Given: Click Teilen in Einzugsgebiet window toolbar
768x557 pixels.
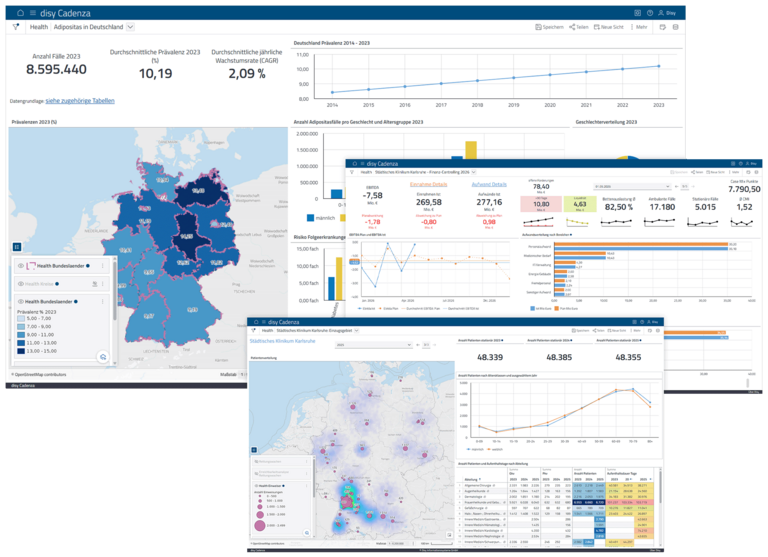Looking at the screenshot, I should pyautogui.click(x=599, y=331).
